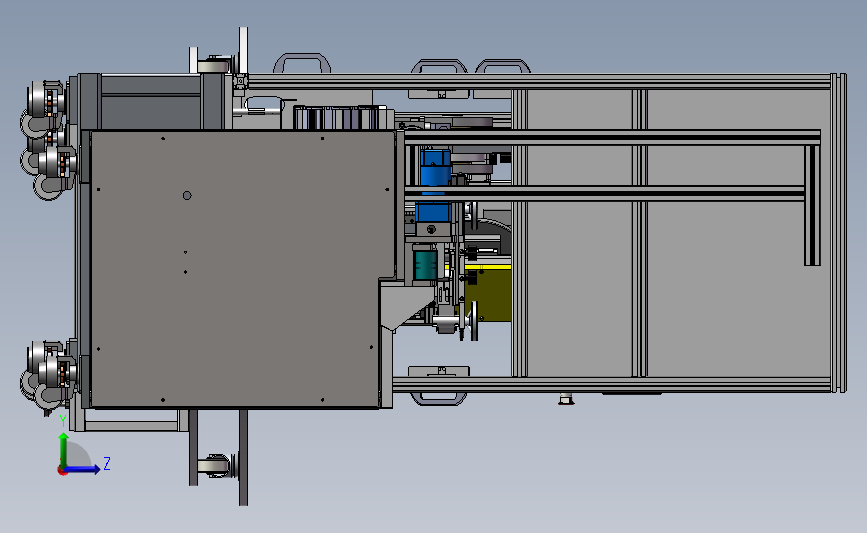Click the green Y axis arrow of the triad

click(x=64, y=451)
